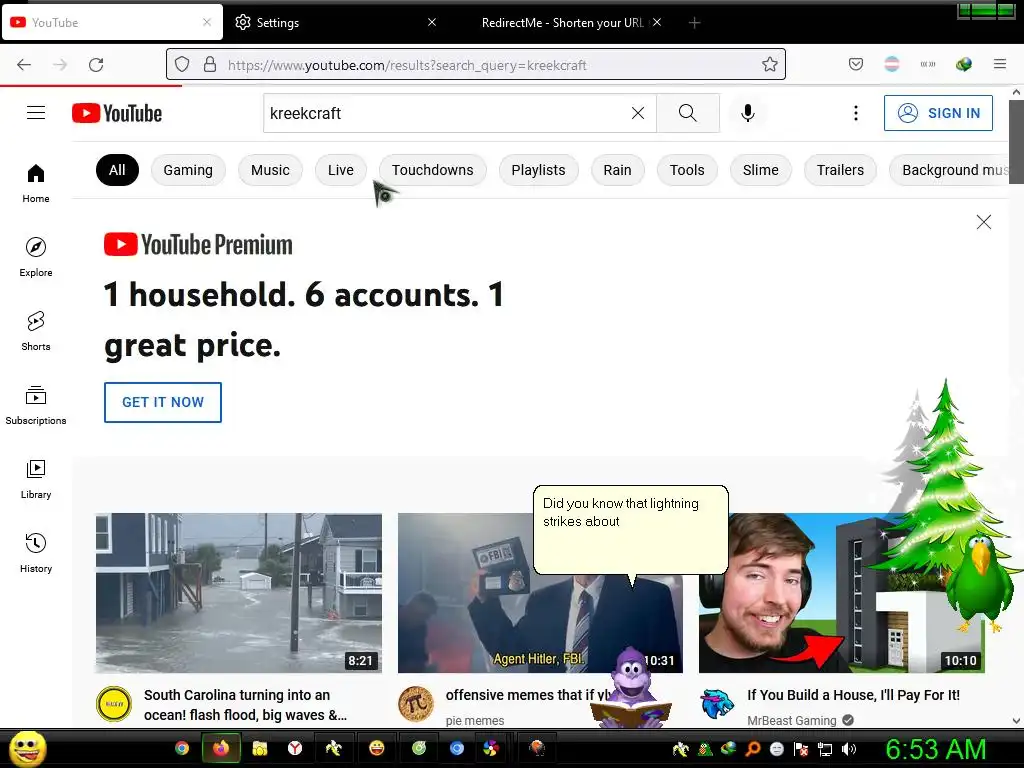Click the smiley Start button

(x=27, y=748)
